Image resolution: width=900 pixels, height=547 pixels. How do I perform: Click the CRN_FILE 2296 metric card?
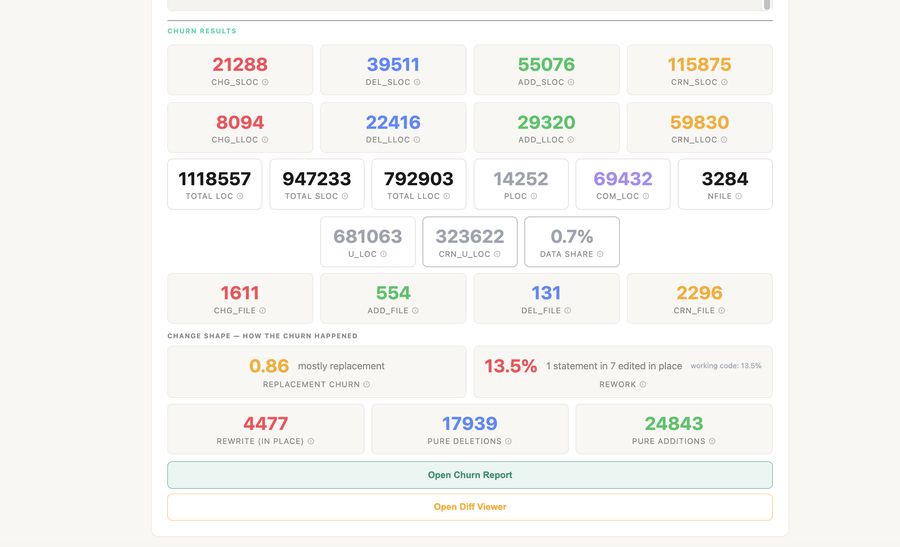[699, 298]
